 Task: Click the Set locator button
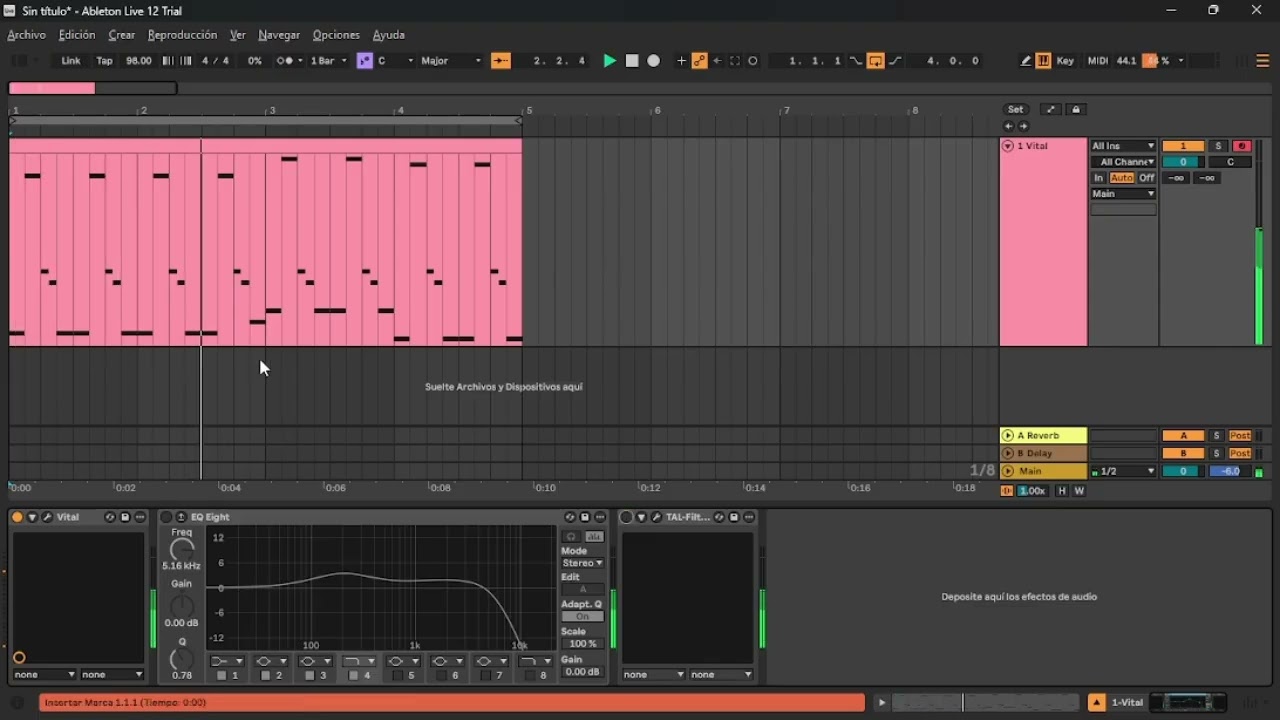[1016, 110]
